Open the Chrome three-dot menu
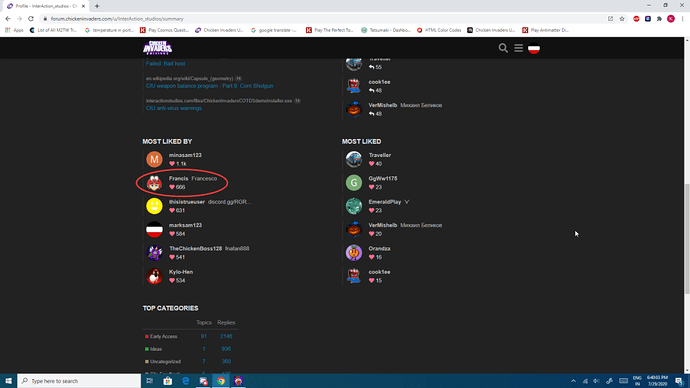Image resolution: width=690 pixels, height=388 pixels. click(x=682, y=19)
